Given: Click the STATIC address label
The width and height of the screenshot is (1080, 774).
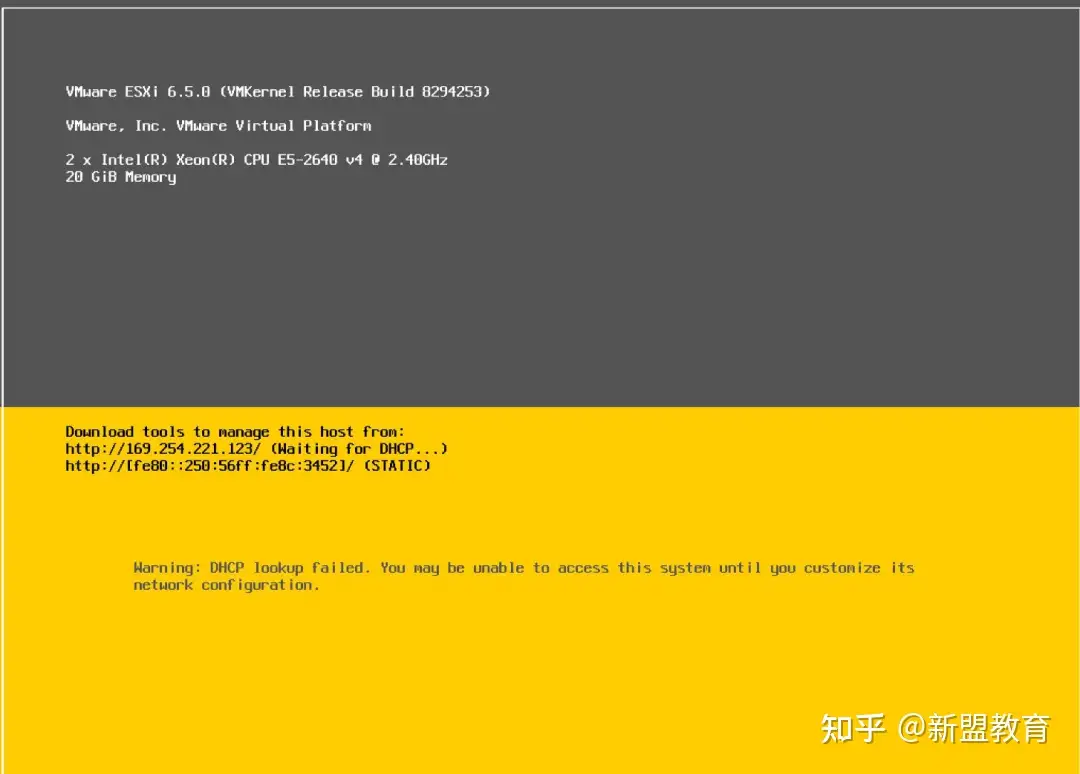Looking at the screenshot, I should (x=397, y=466).
